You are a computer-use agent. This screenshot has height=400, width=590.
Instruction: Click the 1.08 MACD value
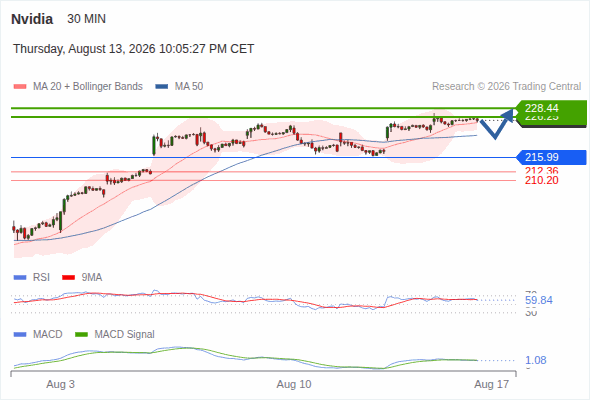[x=535, y=360]
